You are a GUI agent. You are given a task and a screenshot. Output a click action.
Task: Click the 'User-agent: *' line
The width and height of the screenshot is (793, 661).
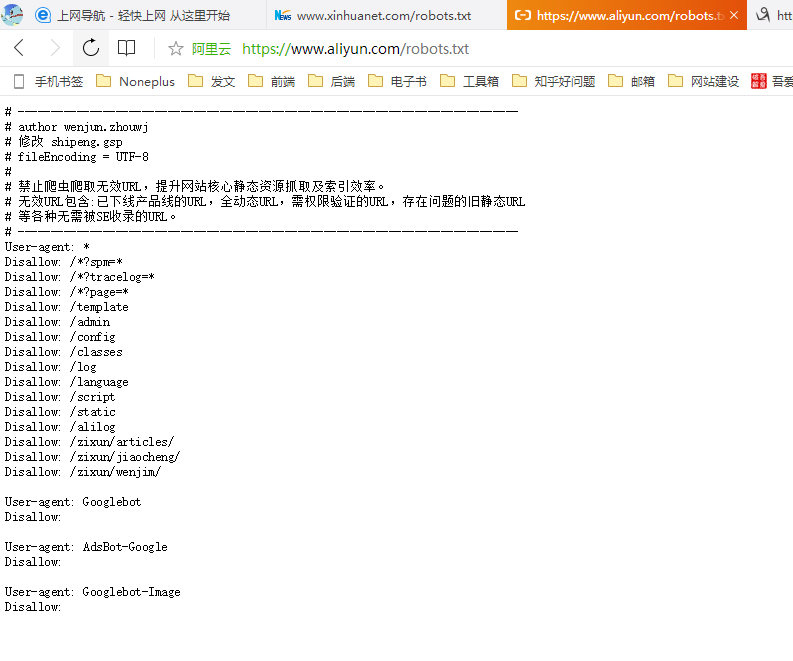point(47,247)
